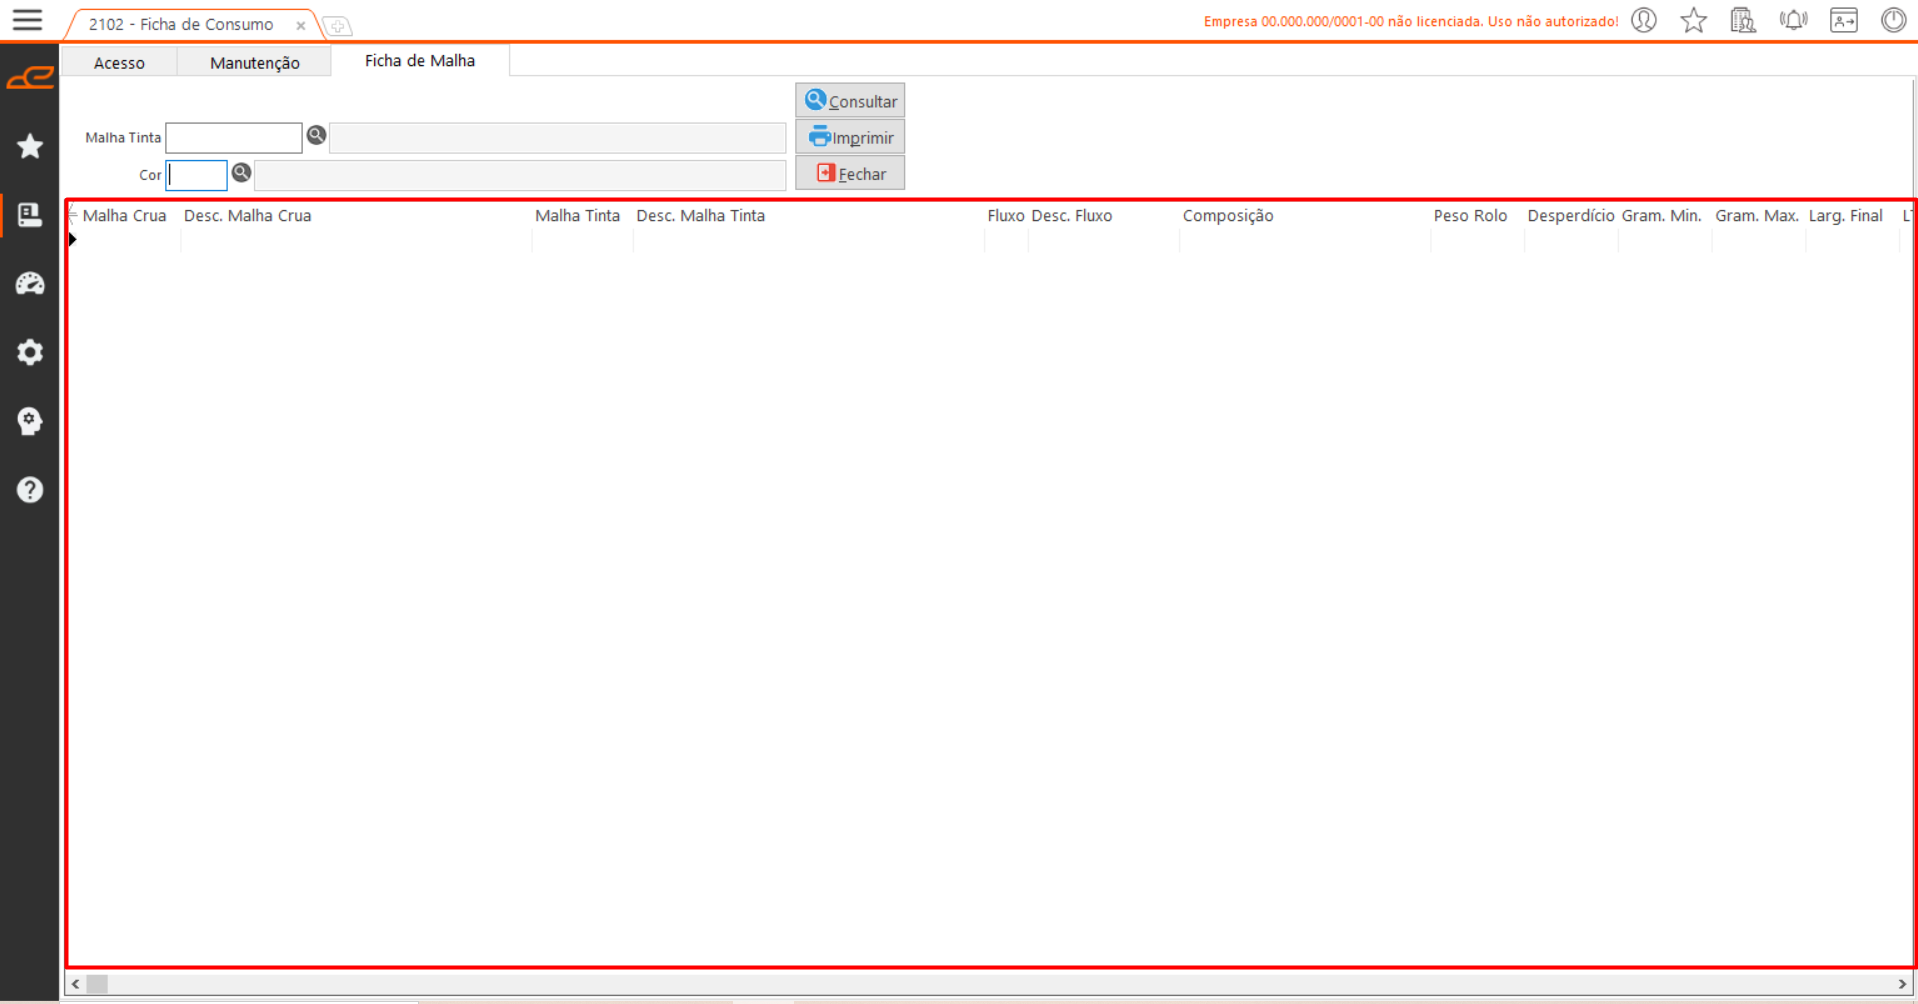Viewport: 1918px width, 1004px height.
Task: Switch to the Acesso tab
Action: click(119, 63)
